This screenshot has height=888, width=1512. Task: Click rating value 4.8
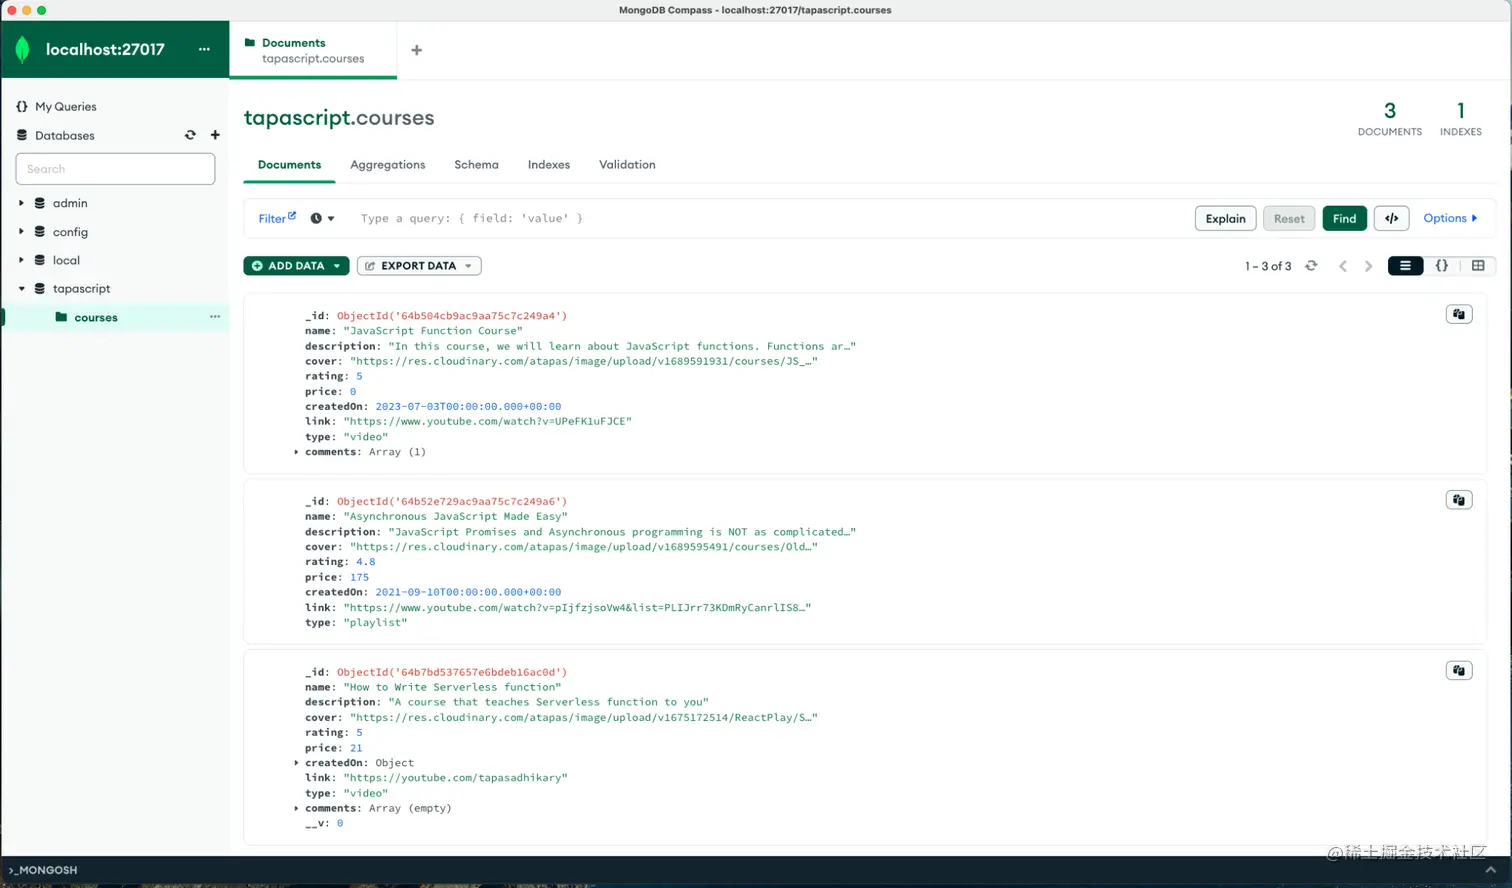coord(365,562)
